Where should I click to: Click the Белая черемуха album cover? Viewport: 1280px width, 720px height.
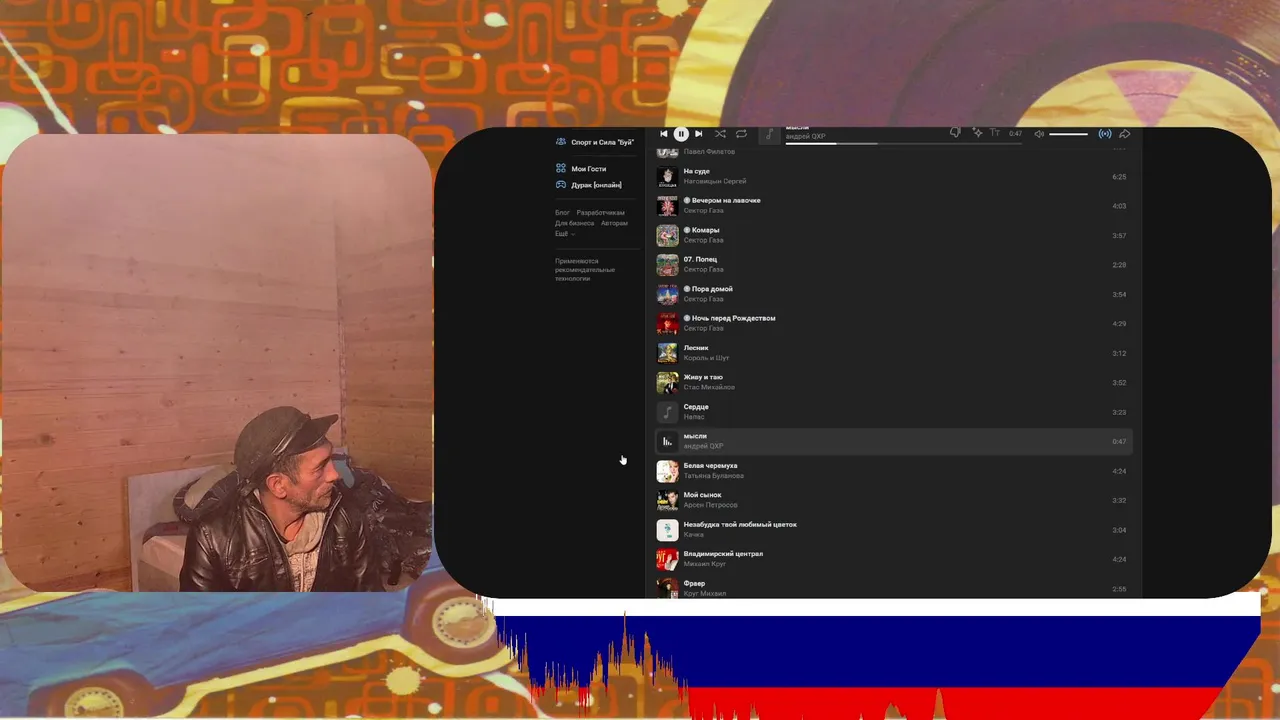coord(667,471)
